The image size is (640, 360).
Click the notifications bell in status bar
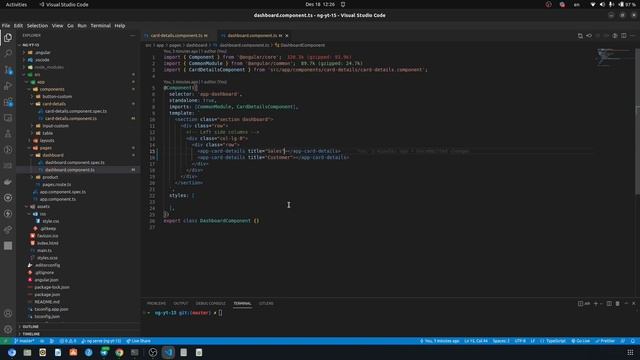633,341
